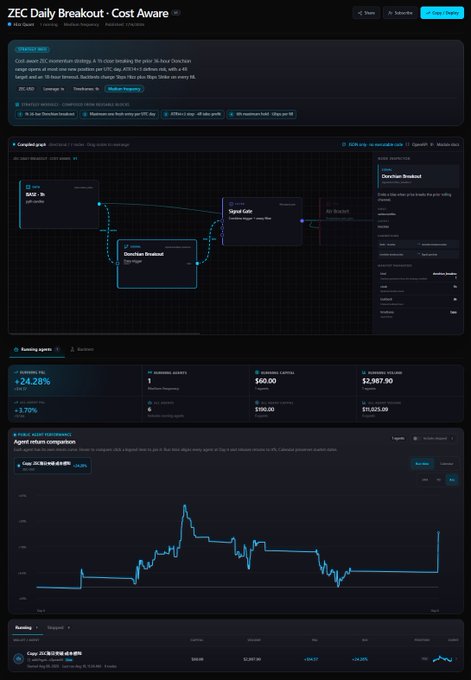Click the Donchian Breakout input port
The width and height of the screenshot is (471, 680).
click(117, 263)
